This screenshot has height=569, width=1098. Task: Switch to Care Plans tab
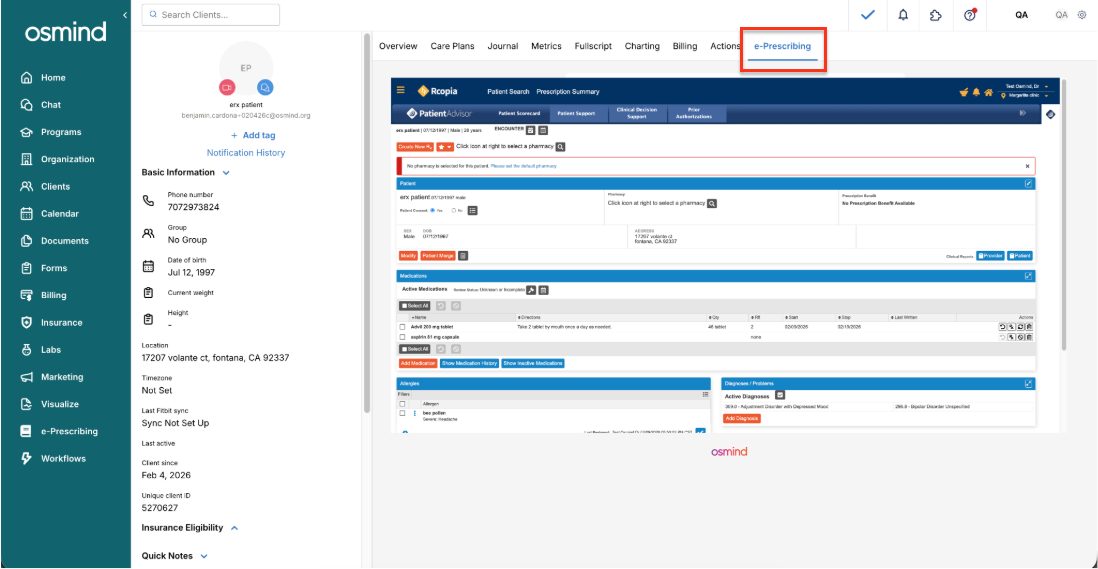pyautogui.click(x=452, y=46)
